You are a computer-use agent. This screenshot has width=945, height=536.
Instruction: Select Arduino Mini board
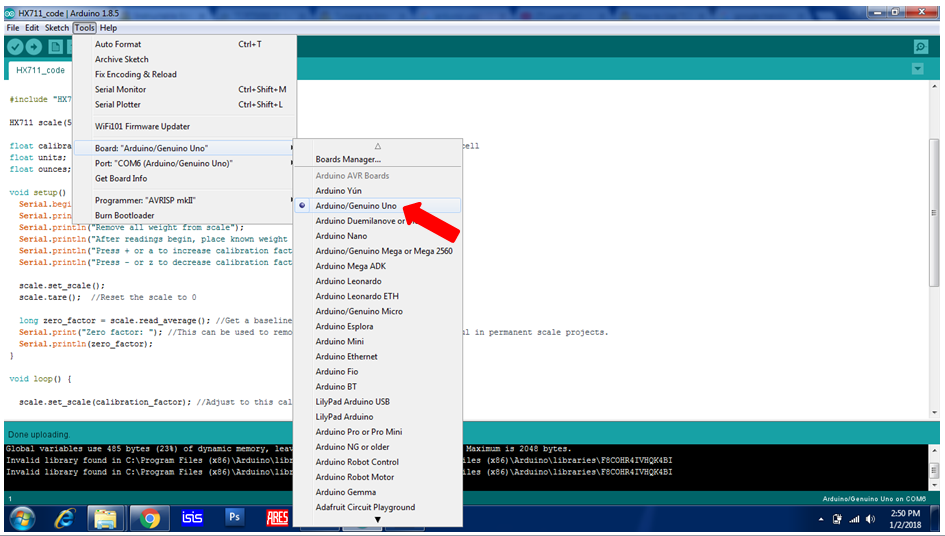pos(378,341)
